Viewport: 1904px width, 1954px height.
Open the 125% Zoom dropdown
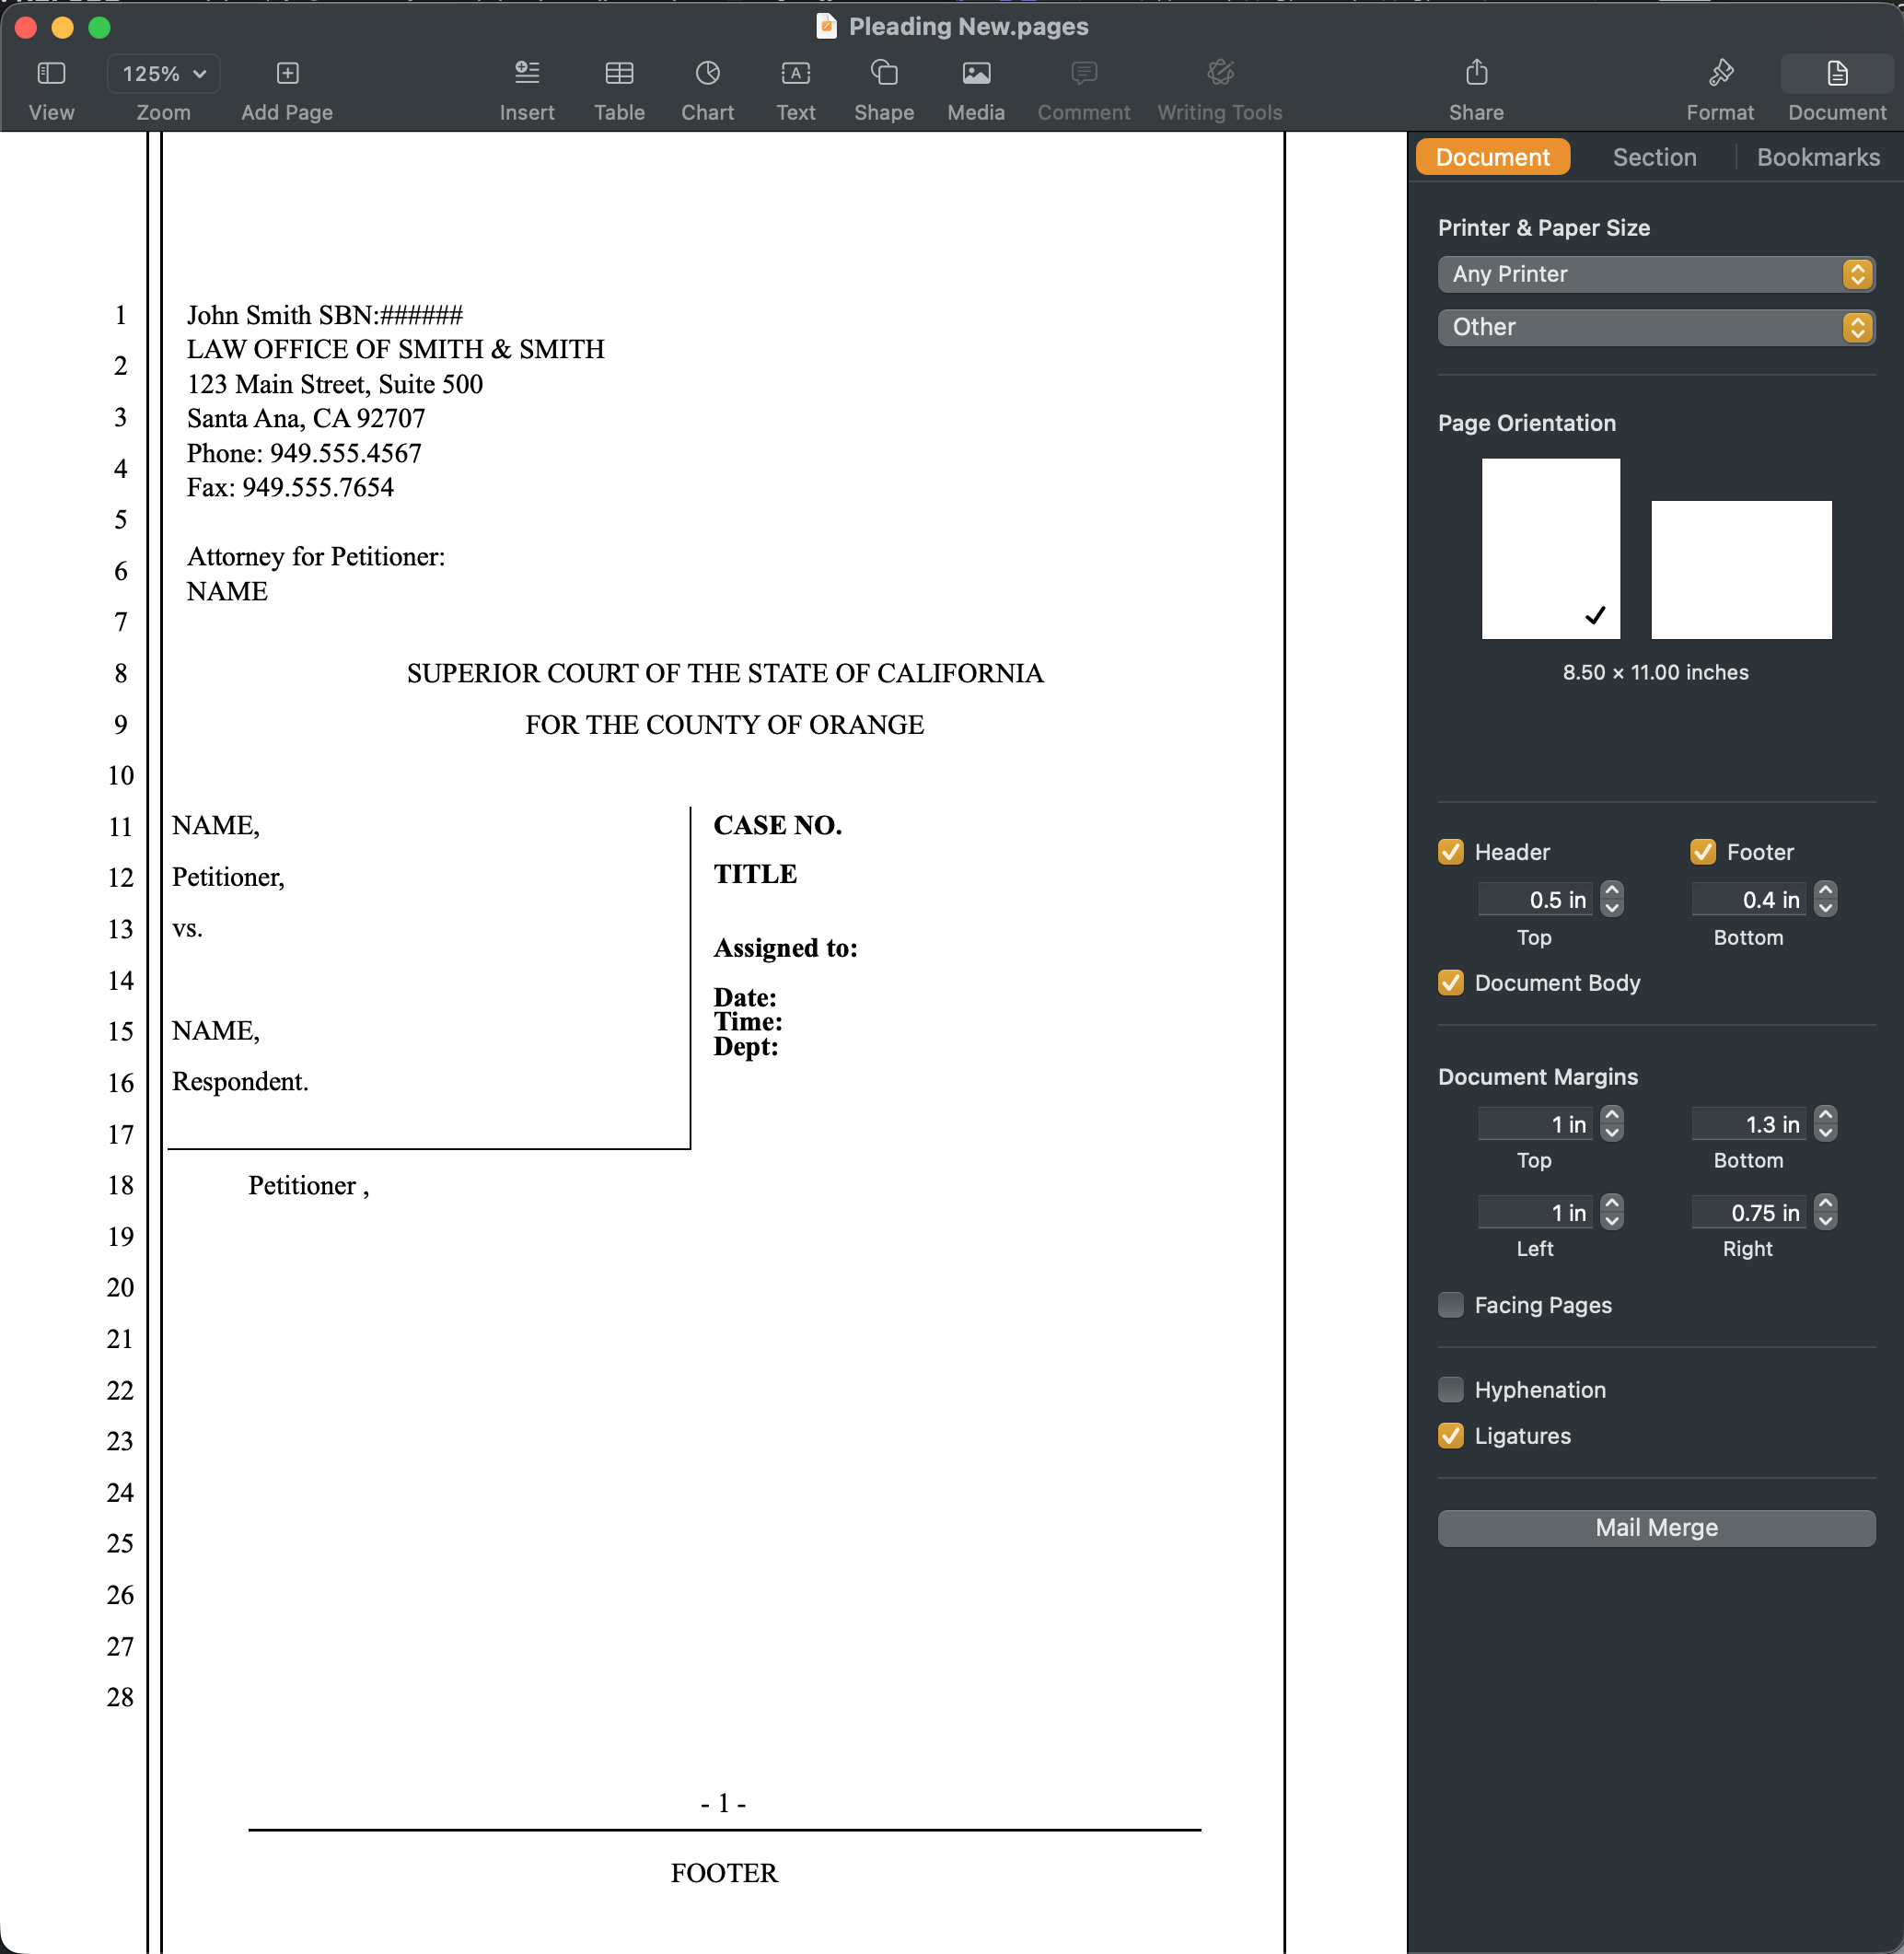pyautogui.click(x=164, y=73)
